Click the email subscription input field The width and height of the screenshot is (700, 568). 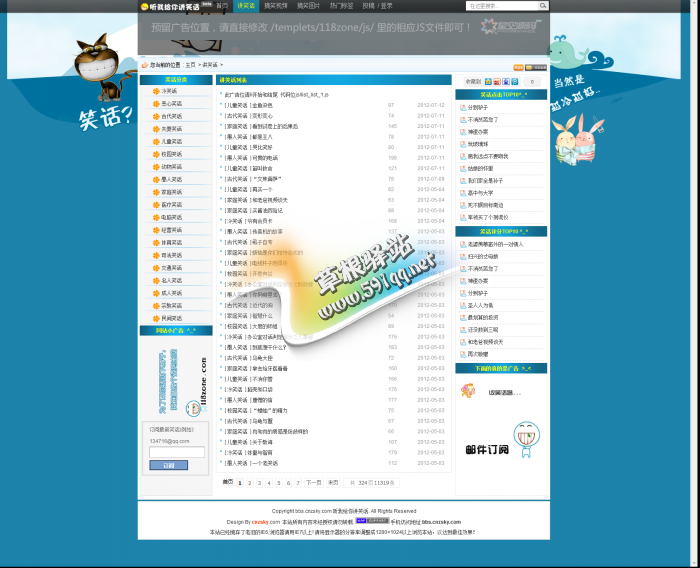[176, 452]
